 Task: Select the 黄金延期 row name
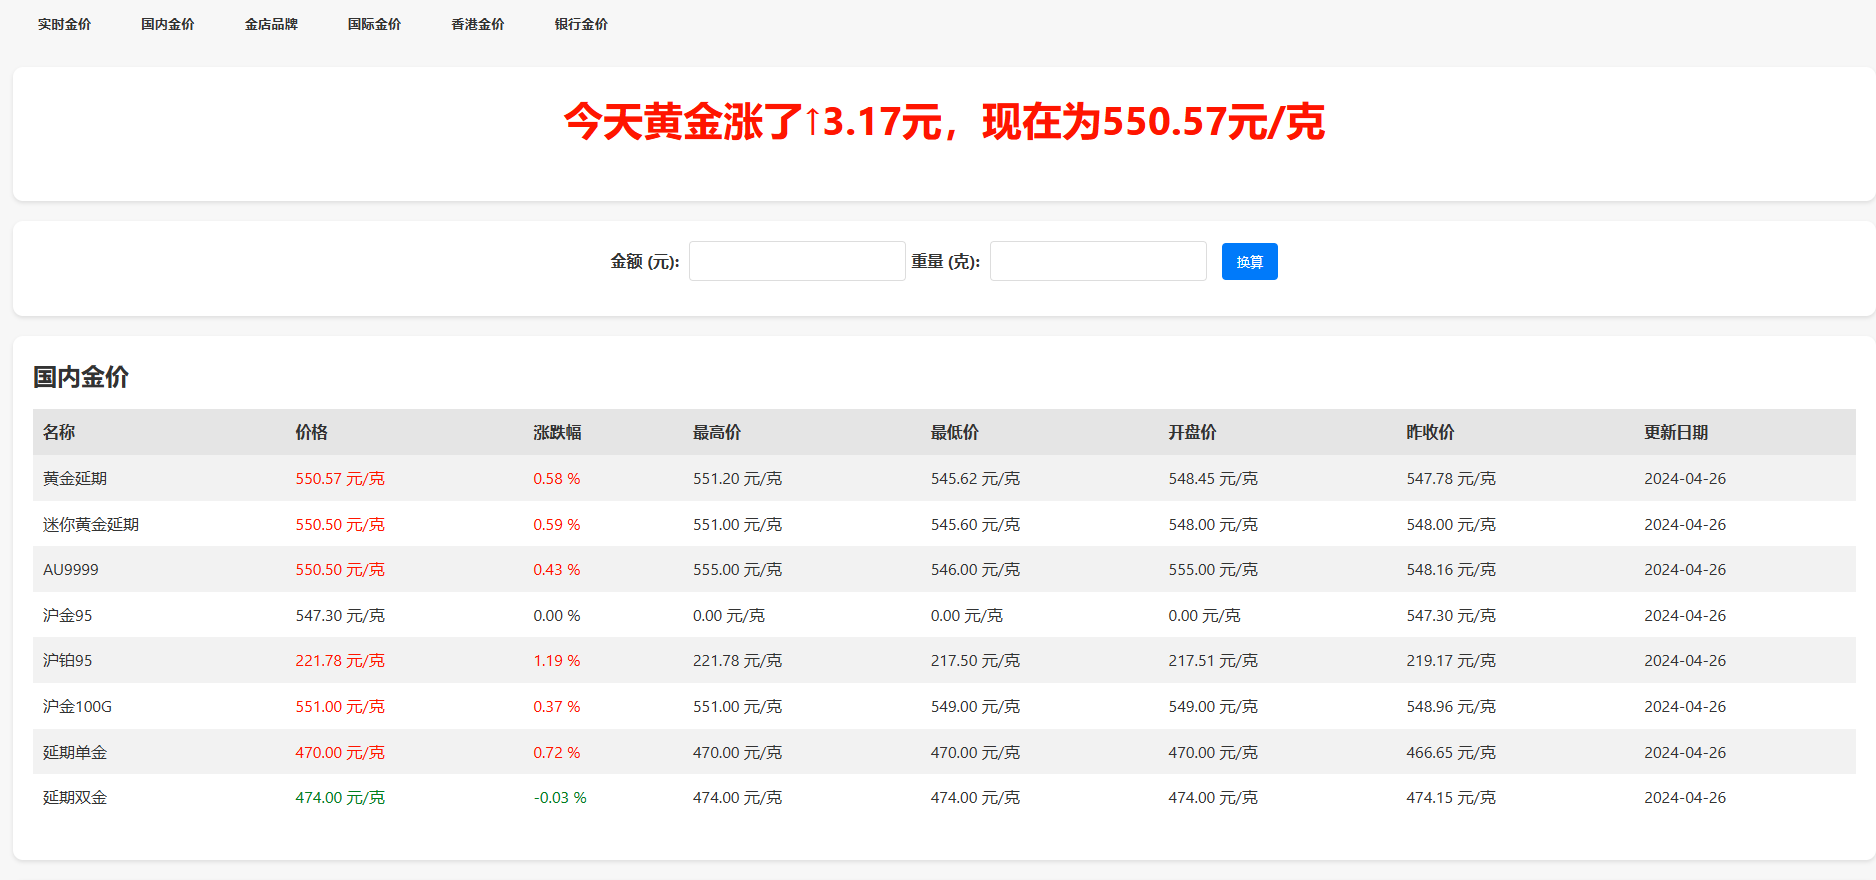click(x=75, y=479)
